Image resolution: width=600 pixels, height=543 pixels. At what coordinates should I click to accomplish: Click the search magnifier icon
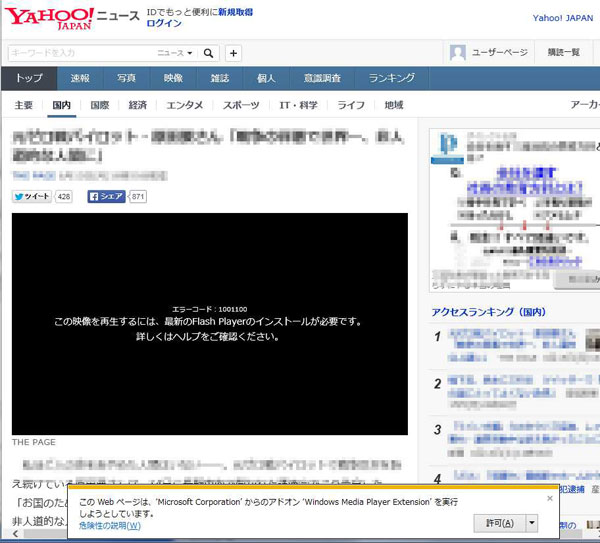[209, 53]
